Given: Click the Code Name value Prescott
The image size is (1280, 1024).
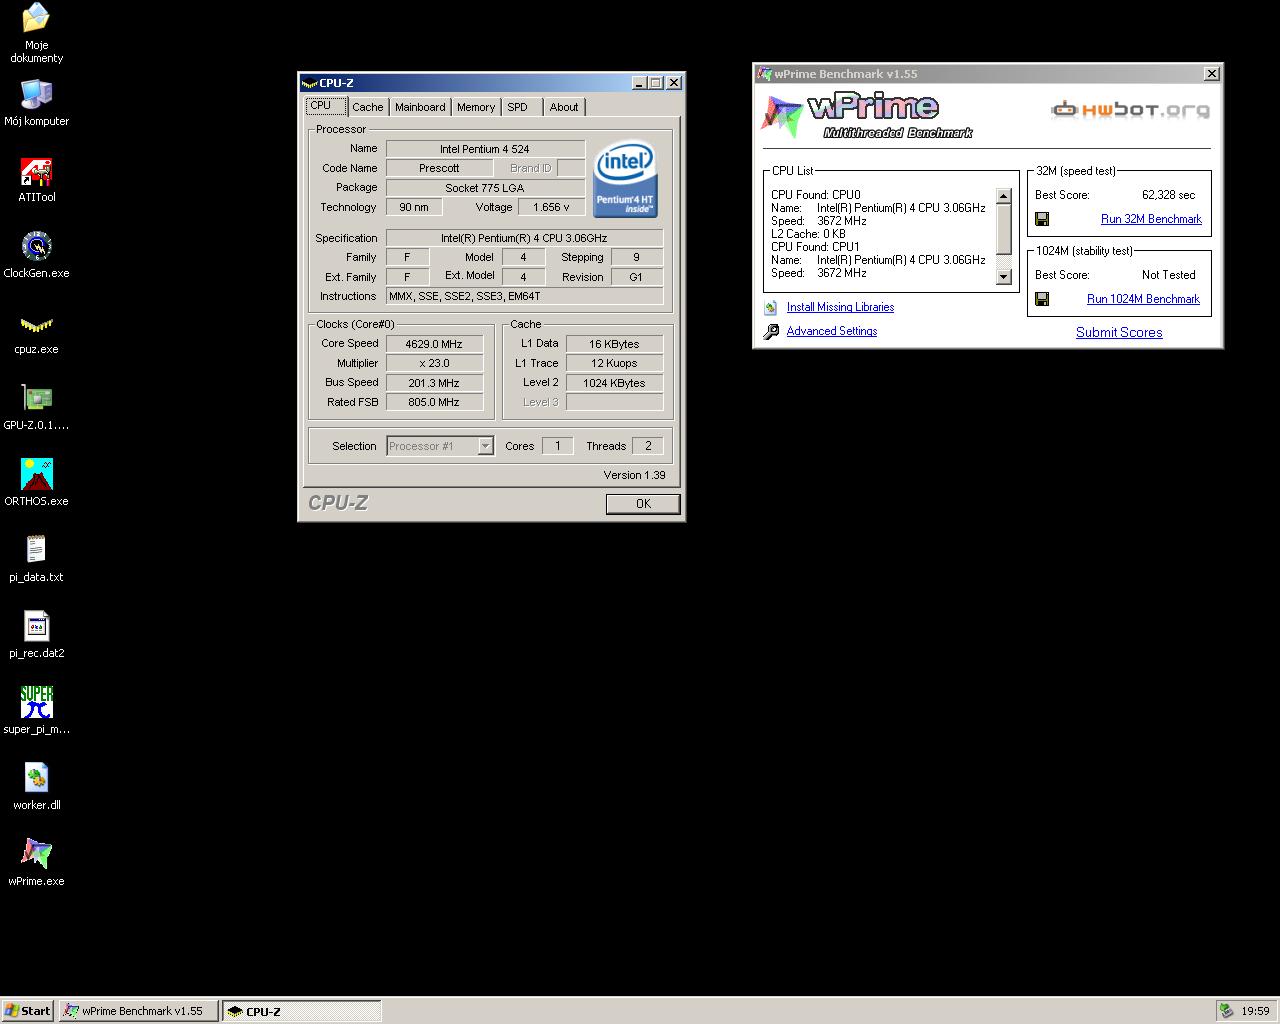Looking at the screenshot, I should pyautogui.click(x=439, y=168).
